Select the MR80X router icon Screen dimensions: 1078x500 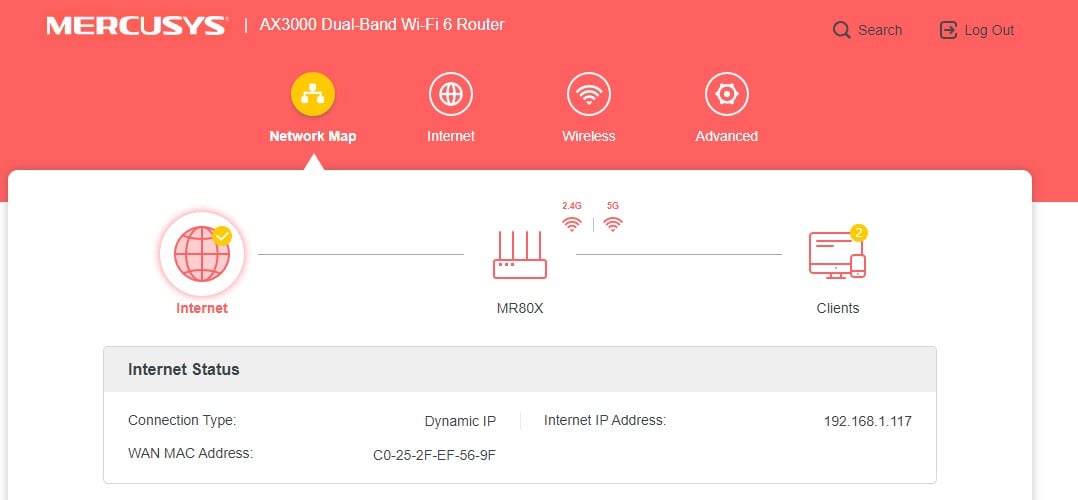pos(520,255)
